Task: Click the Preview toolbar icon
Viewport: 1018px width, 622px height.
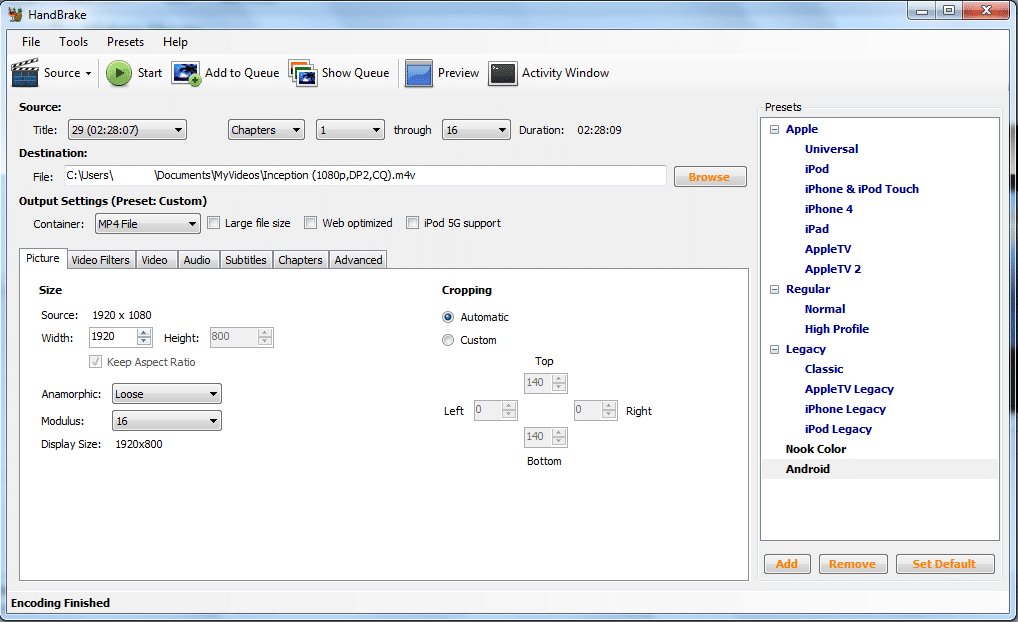Action: pyautogui.click(x=419, y=73)
